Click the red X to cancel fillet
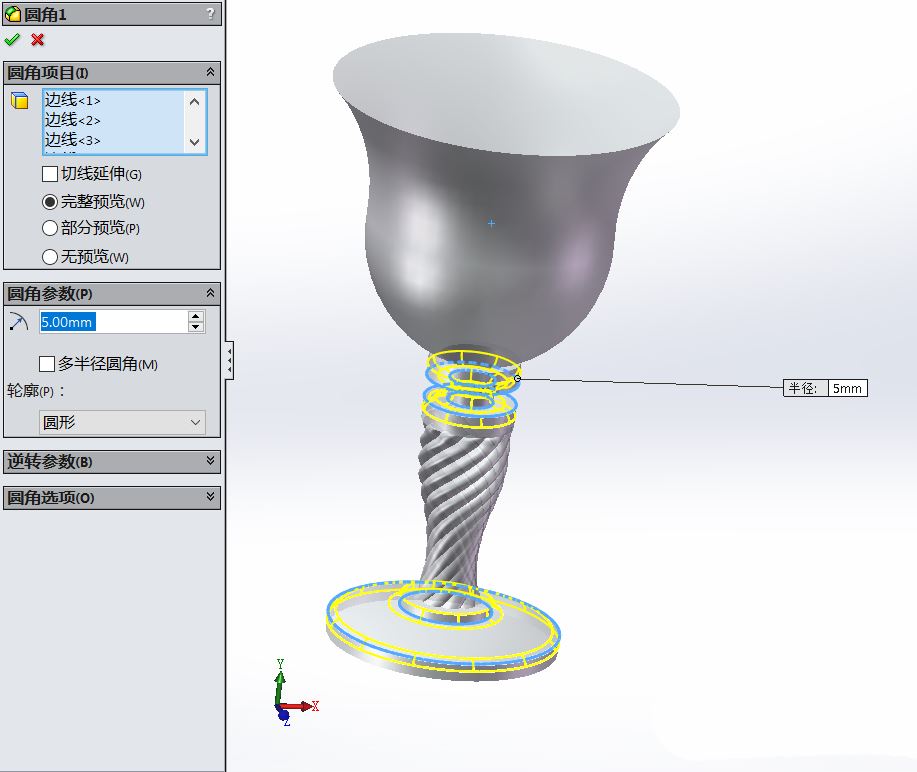917x772 pixels. click(38, 40)
